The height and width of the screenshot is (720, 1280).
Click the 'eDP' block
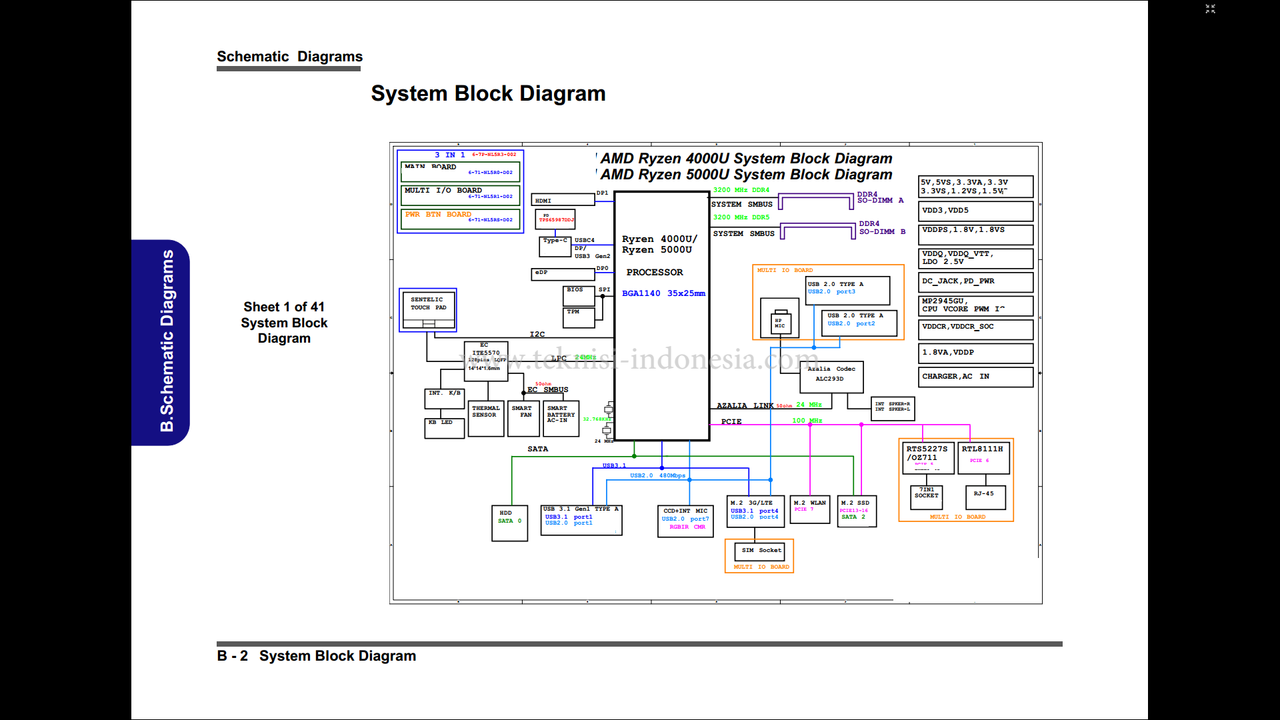[x=563, y=273]
